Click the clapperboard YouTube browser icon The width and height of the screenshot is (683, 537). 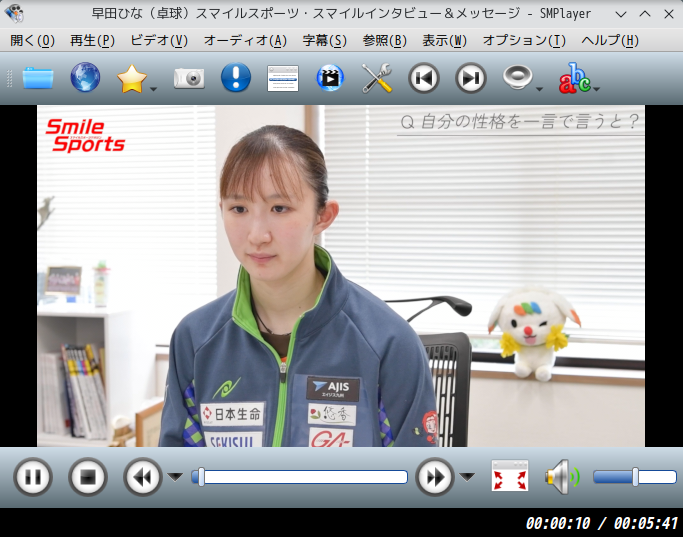(330, 78)
